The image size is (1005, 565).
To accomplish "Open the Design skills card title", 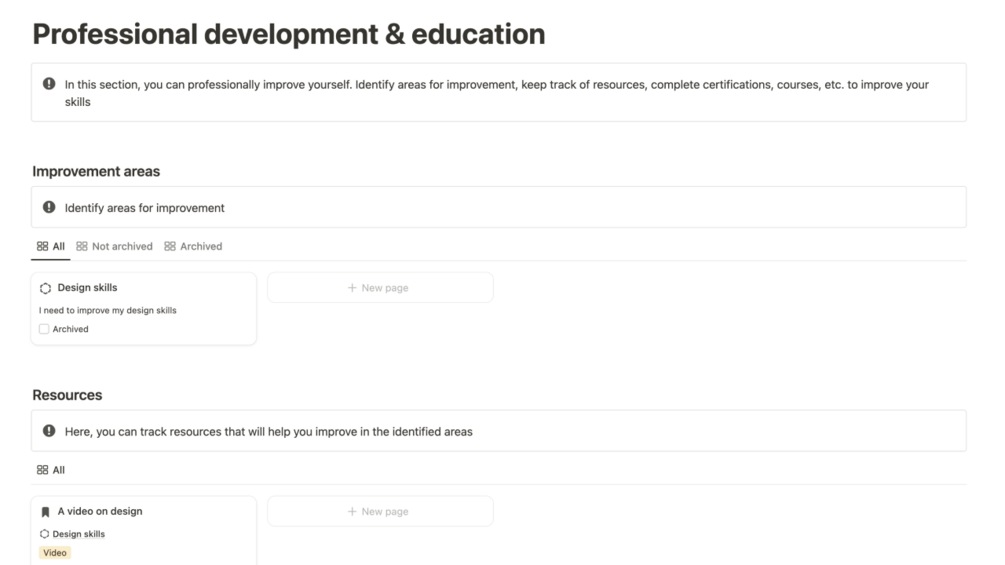I will tap(87, 288).
